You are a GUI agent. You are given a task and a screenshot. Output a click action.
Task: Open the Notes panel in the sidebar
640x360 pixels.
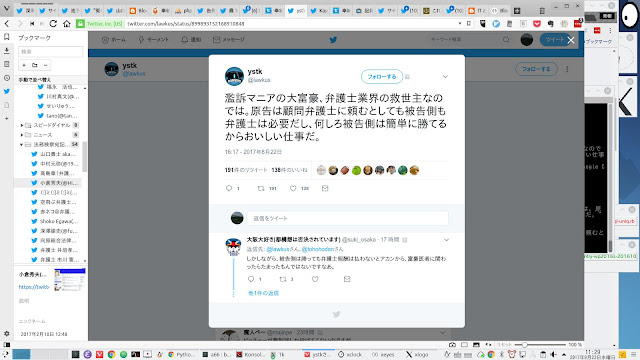[7, 64]
